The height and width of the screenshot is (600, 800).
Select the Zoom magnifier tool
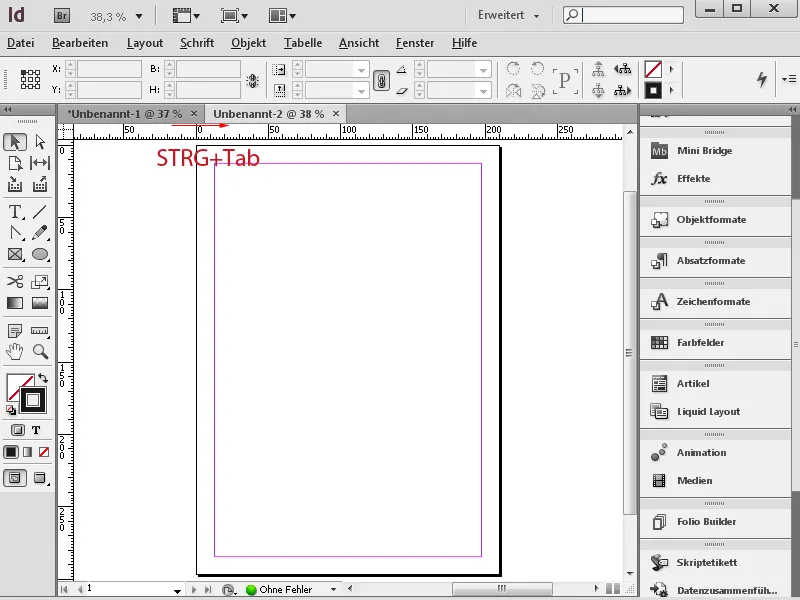40,352
